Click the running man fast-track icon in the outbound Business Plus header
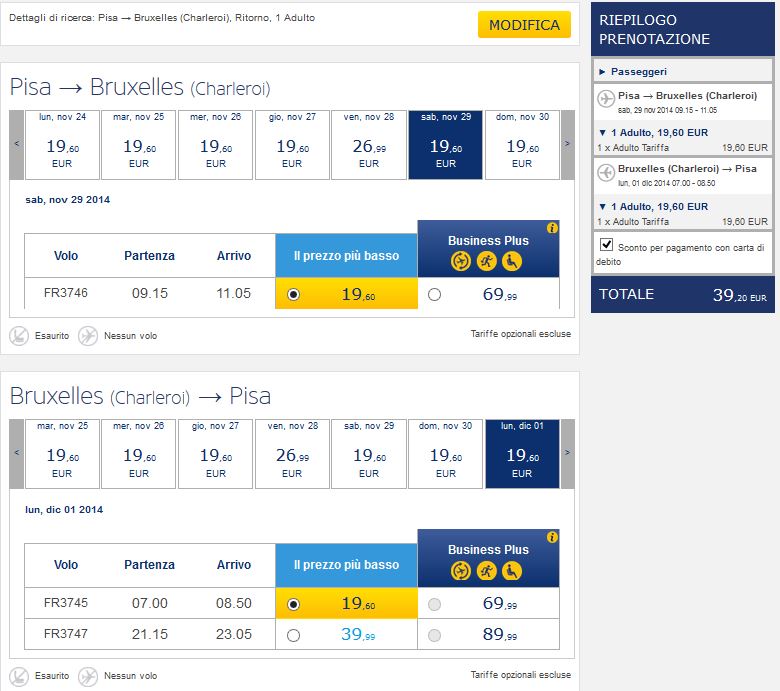 click(486, 262)
